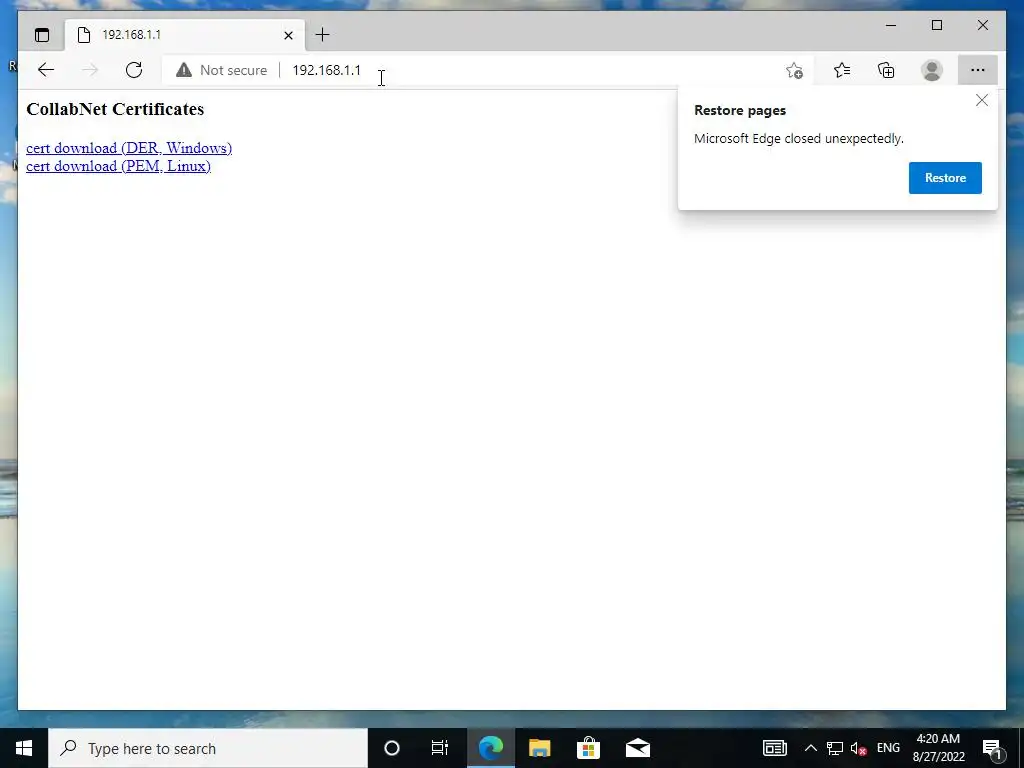Open the clock showing 4:20 AM
The width and height of the screenshot is (1024, 768).
938,748
